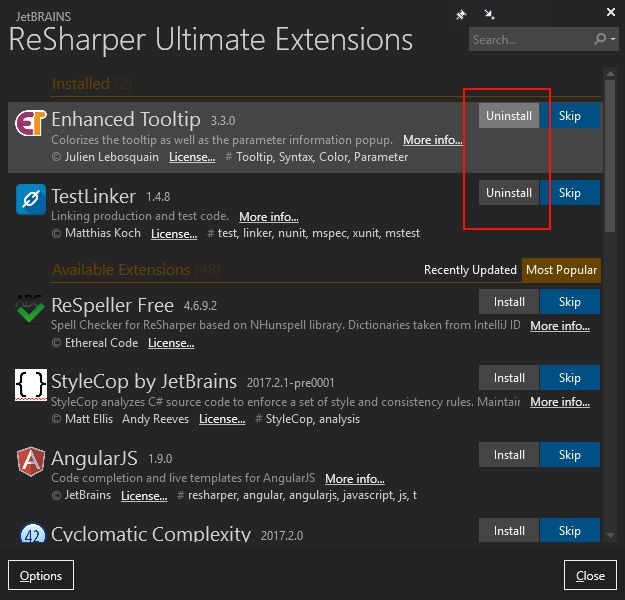Click author name Ethereal Code
The height and width of the screenshot is (600, 625).
[101, 343]
